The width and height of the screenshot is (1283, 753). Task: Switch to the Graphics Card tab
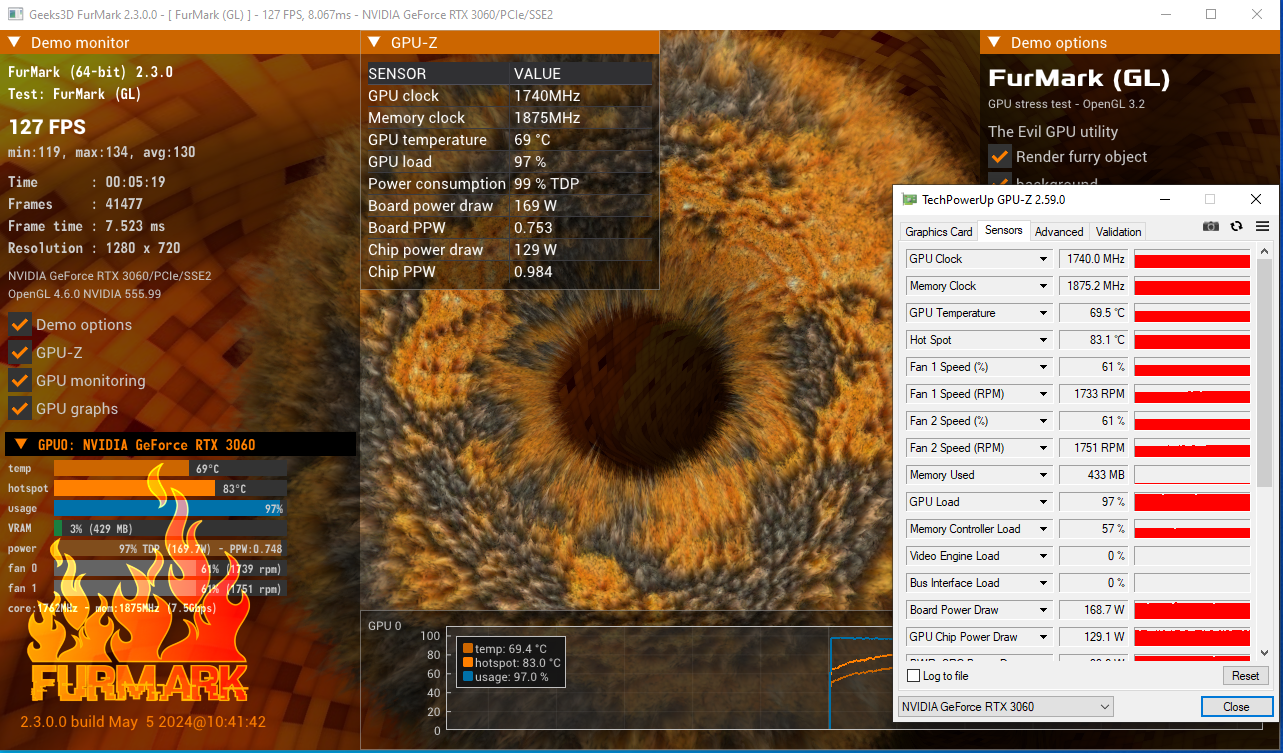pos(938,231)
